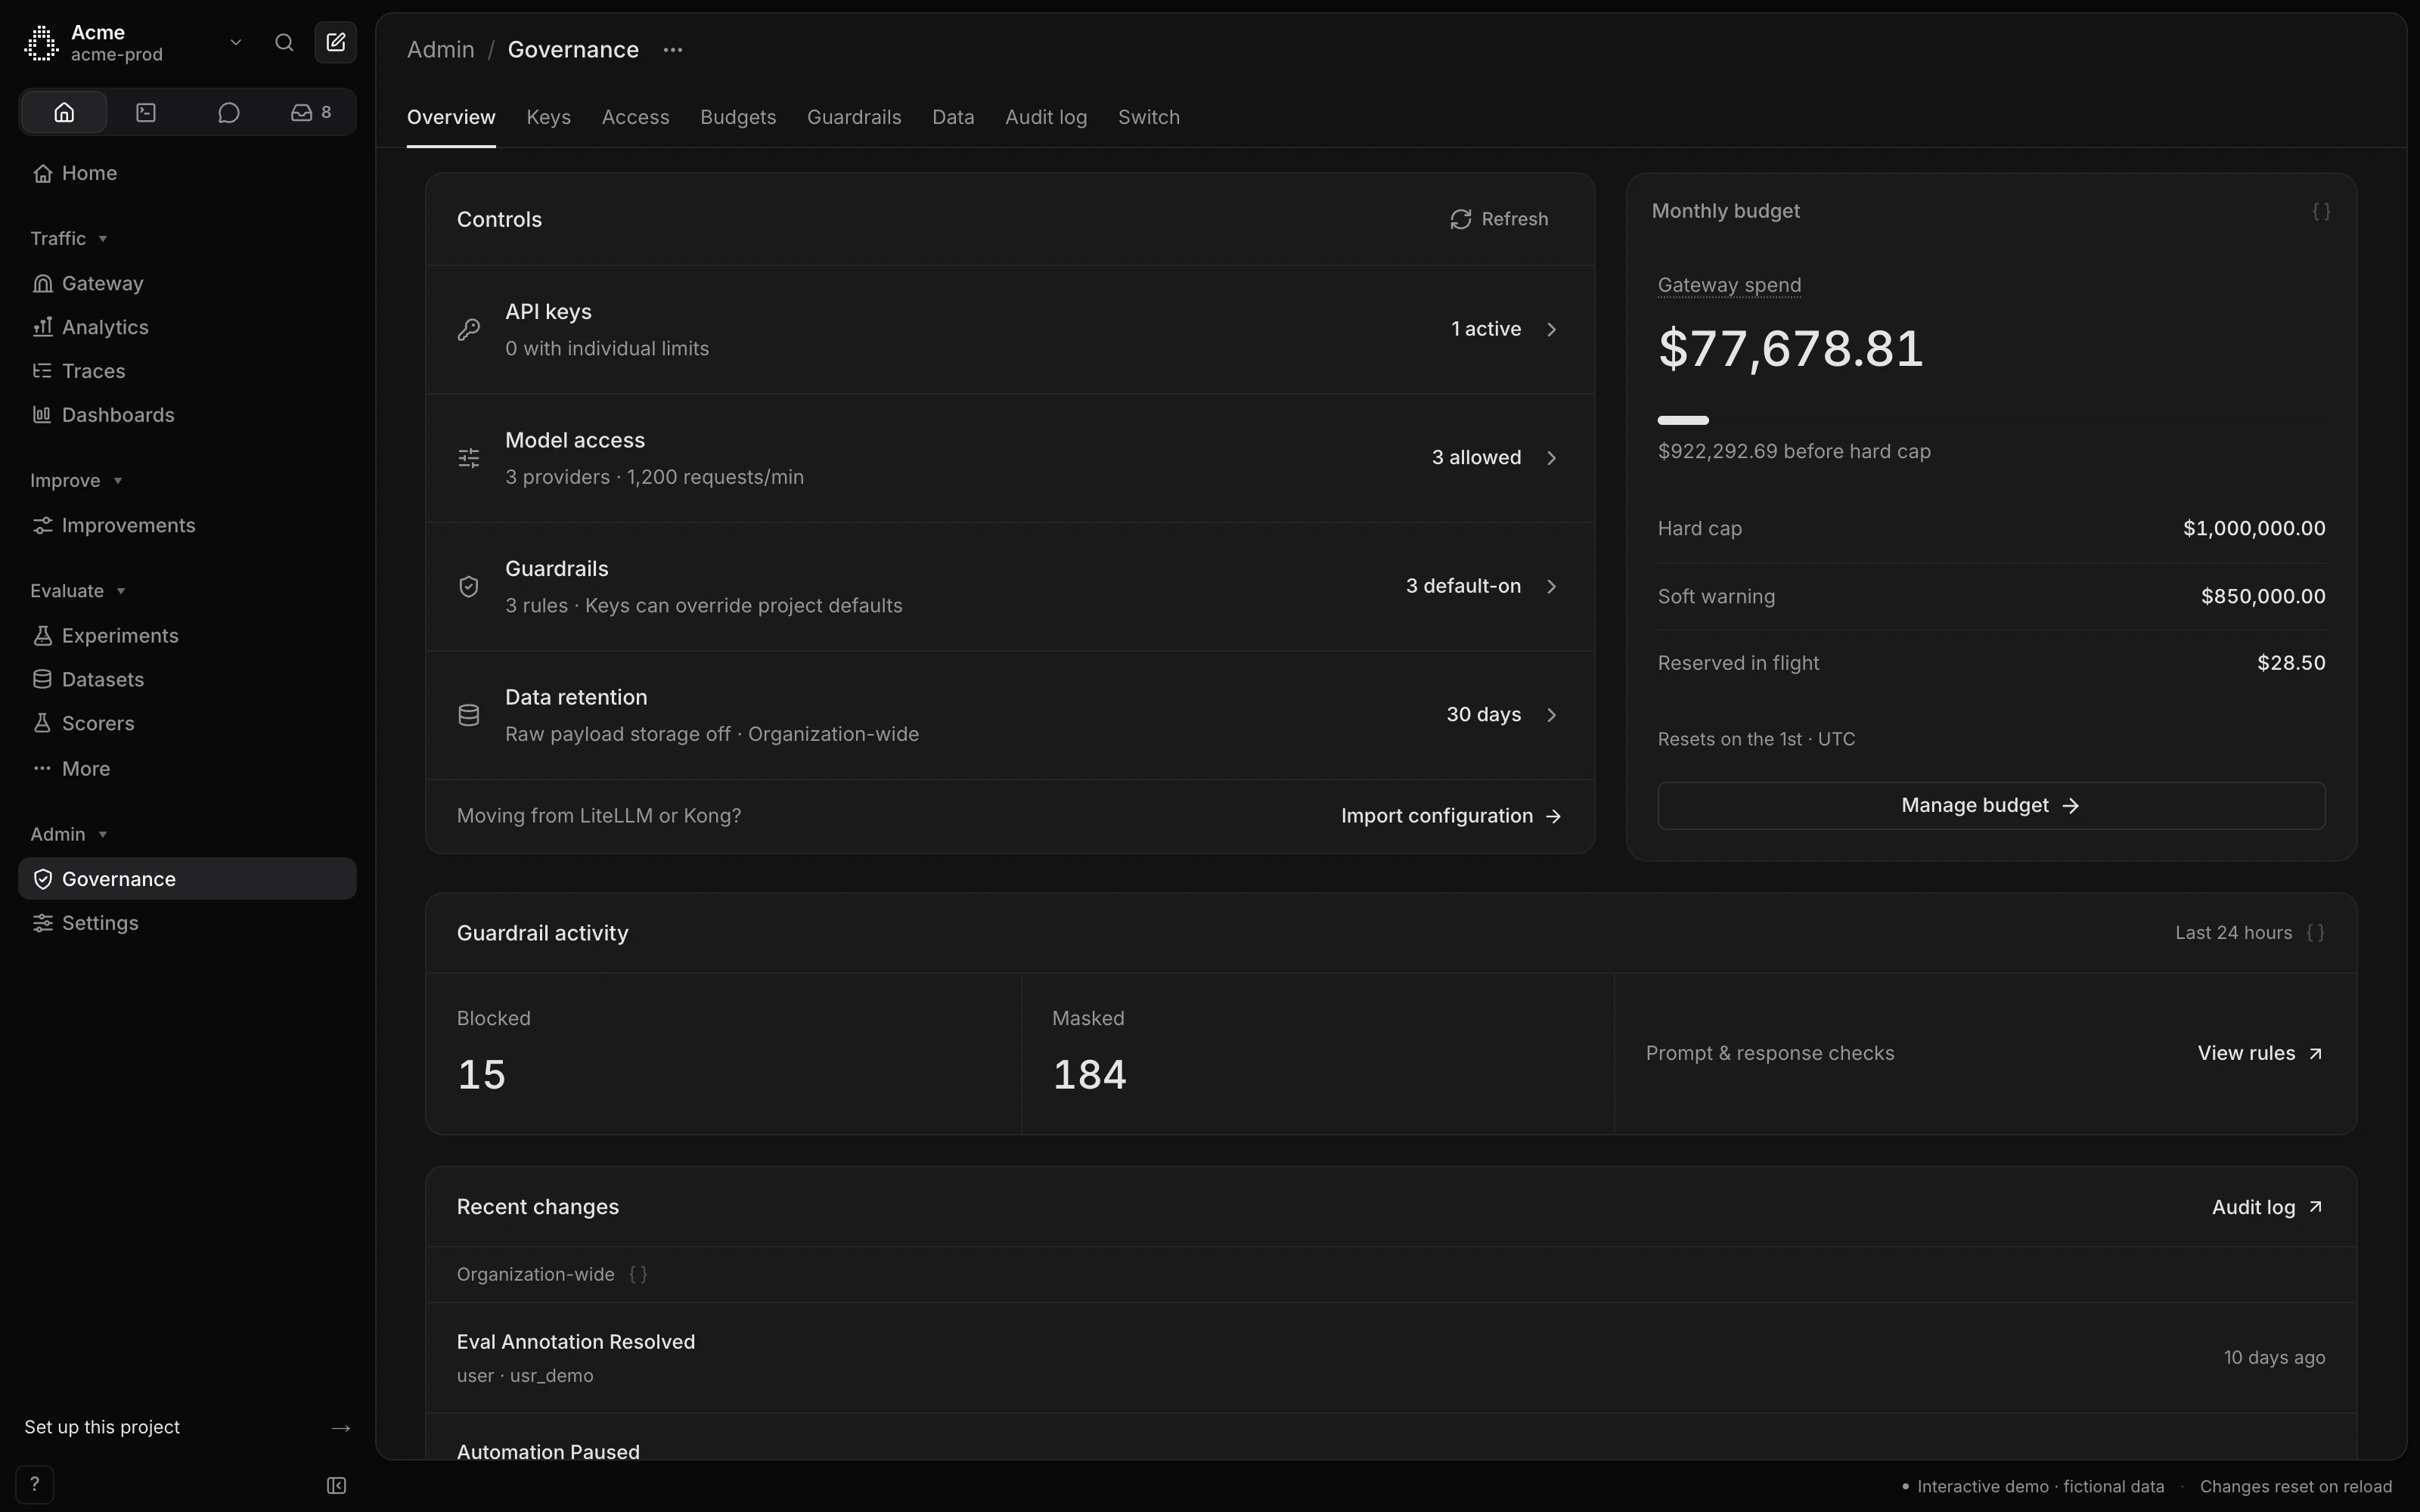Click Manage budget button
2420x1512 pixels.
point(1991,805)
